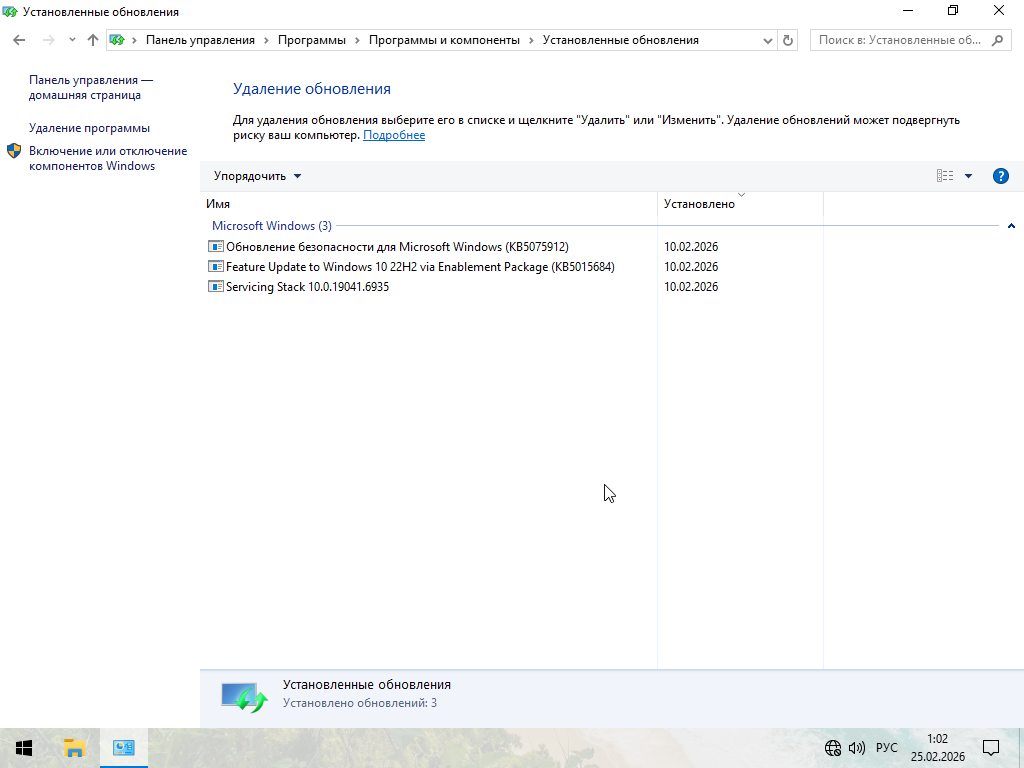This screenshot has height=768, width=1024.
Task: Open the notification center icon
Action: pos(991,748)
